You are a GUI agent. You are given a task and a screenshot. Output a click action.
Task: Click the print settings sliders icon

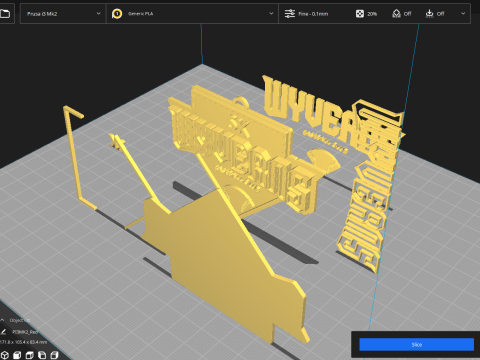(290, 14)
